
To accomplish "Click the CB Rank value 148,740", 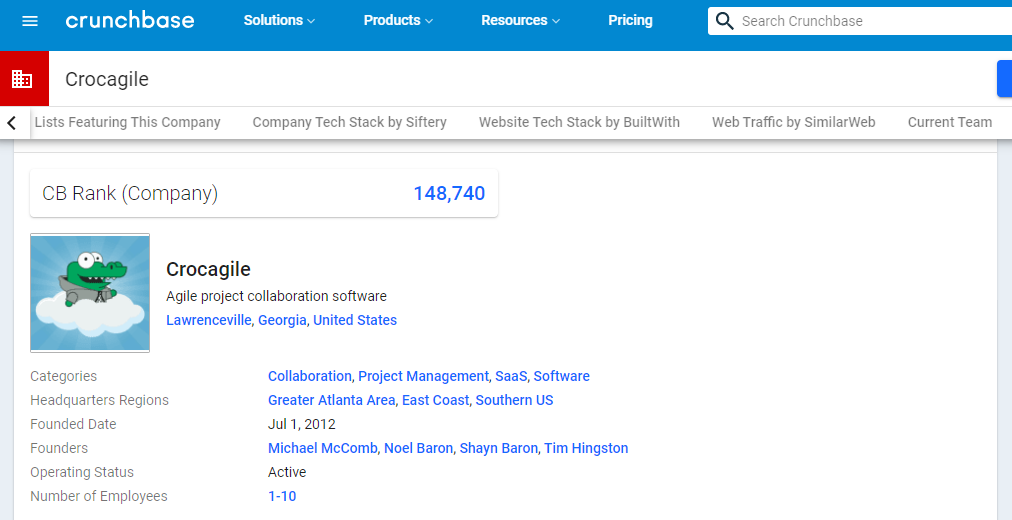I will (449, 194).
